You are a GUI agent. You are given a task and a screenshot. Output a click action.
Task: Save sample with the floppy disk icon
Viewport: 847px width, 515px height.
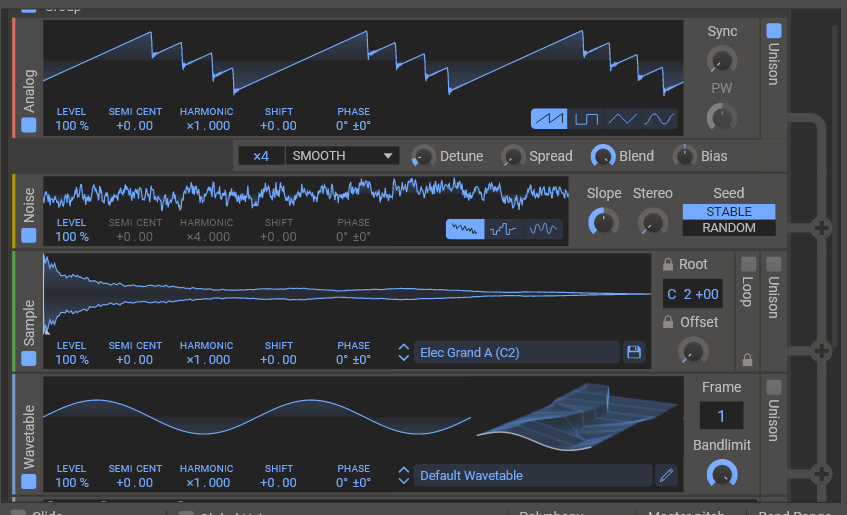(634, 352)
